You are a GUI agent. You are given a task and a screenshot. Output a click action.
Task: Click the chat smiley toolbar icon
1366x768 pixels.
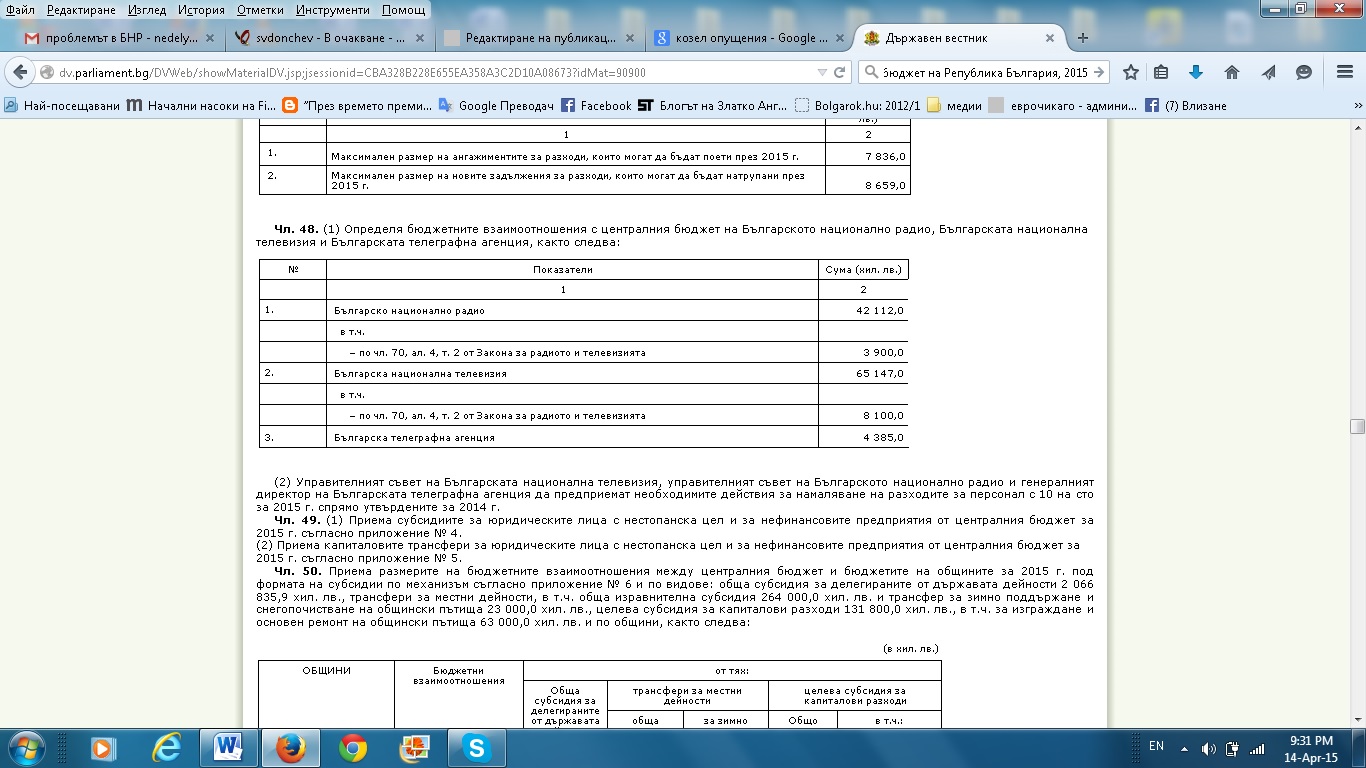coord(1304,73)
